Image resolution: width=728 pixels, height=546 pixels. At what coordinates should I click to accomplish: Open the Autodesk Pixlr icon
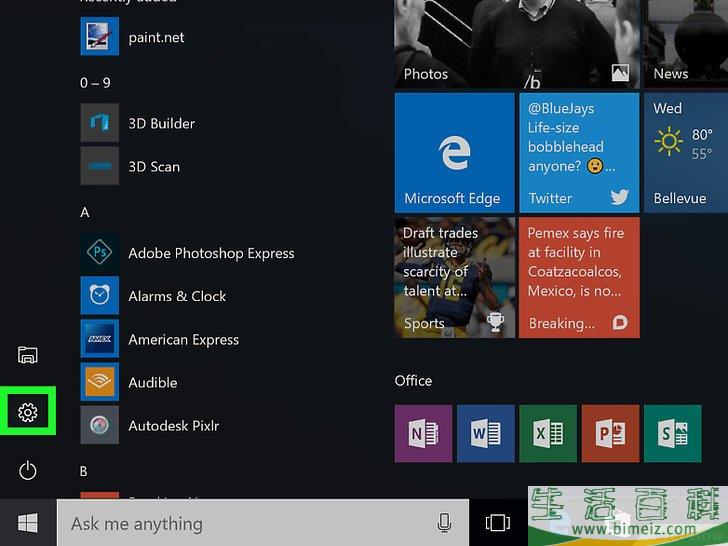click(x=99, y=425)
